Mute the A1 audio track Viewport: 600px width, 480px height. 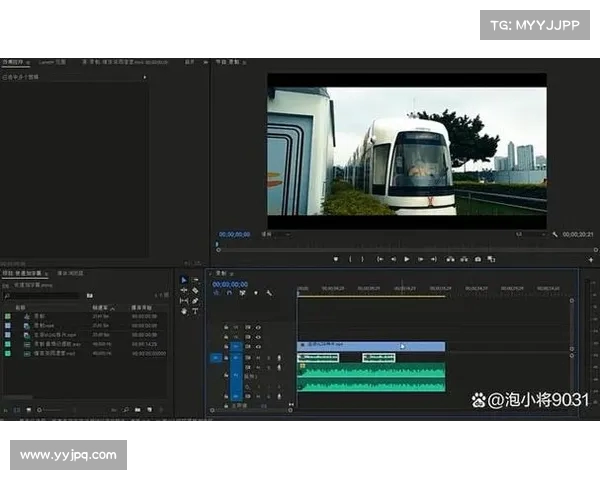(x=258, y=358)
